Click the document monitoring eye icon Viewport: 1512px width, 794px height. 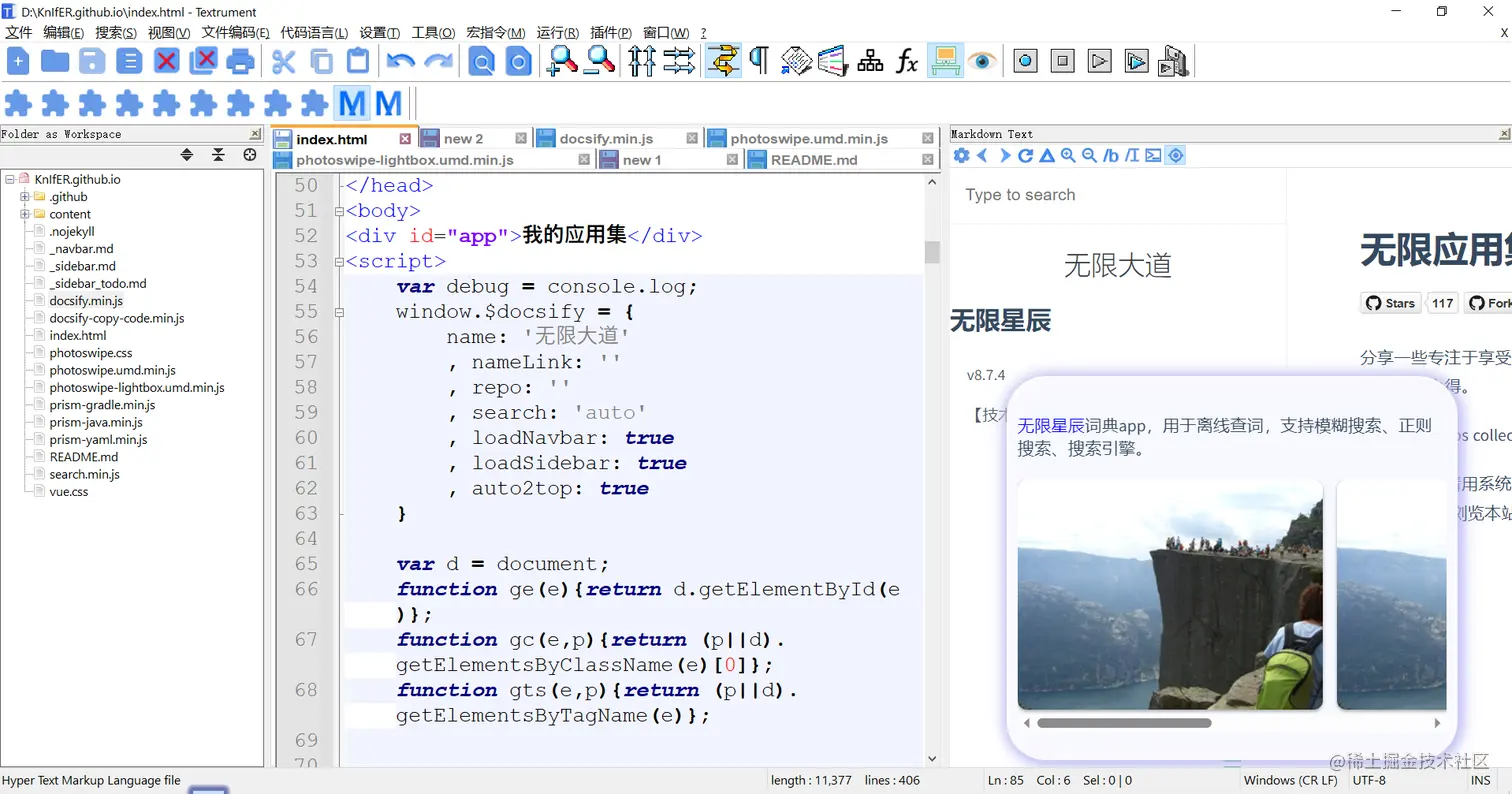(984, 61)
